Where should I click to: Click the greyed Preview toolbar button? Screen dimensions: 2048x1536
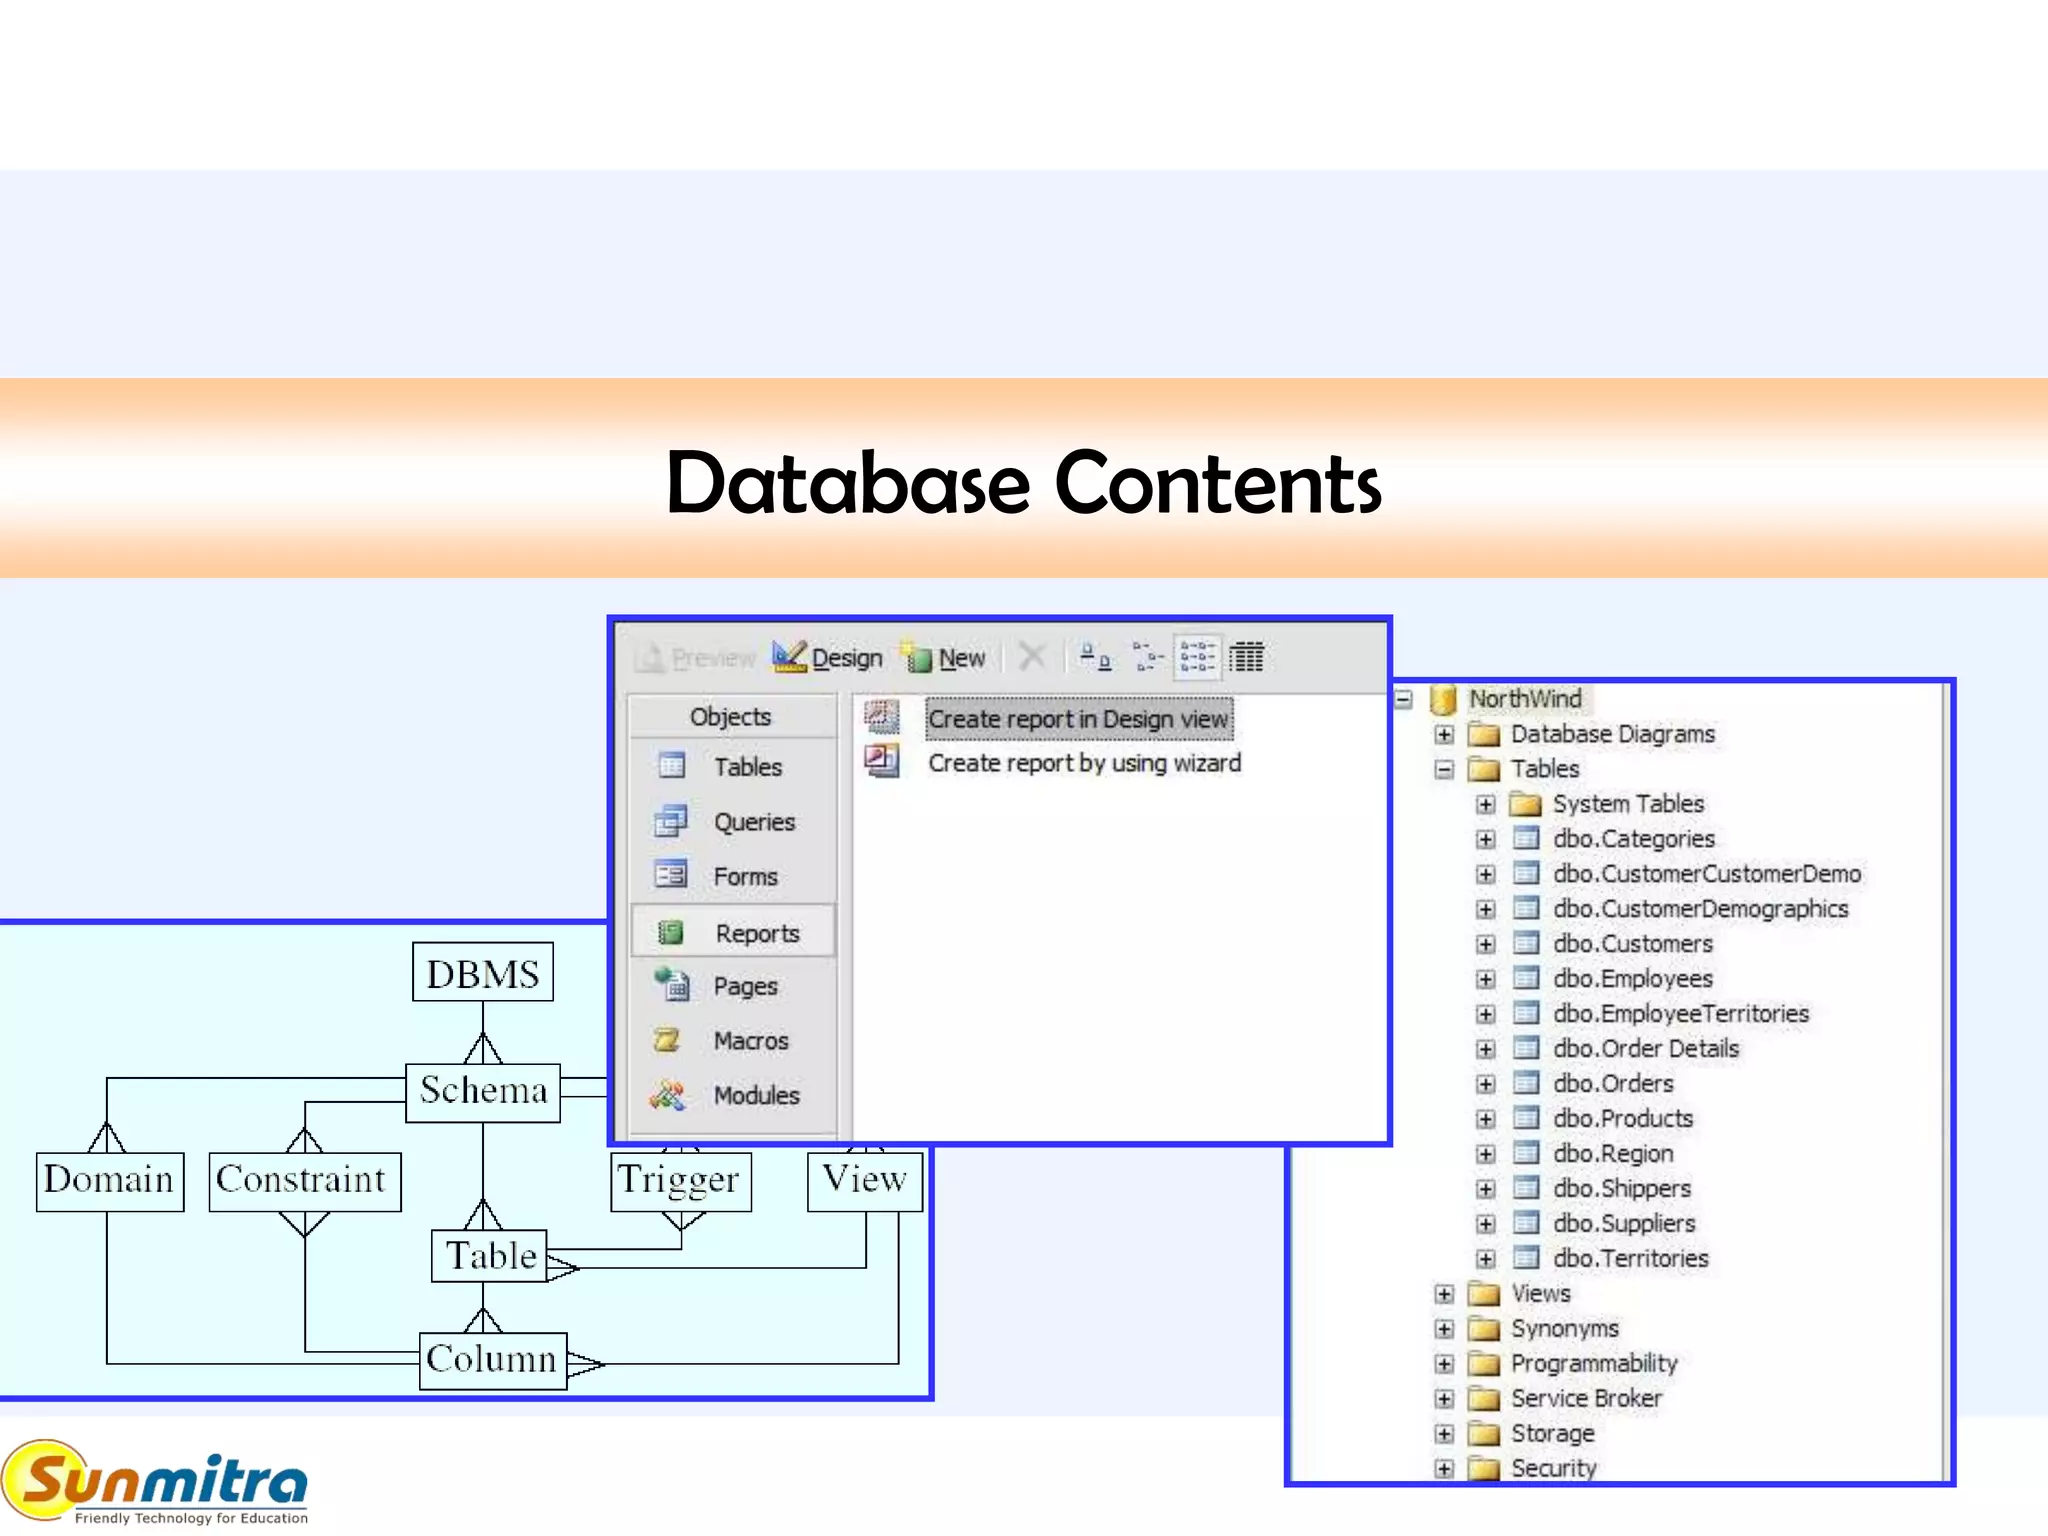(696, 657)
